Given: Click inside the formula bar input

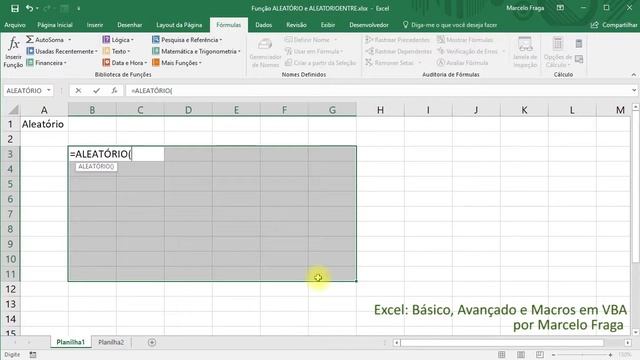Looking at the screenshot, I should 378,91.
